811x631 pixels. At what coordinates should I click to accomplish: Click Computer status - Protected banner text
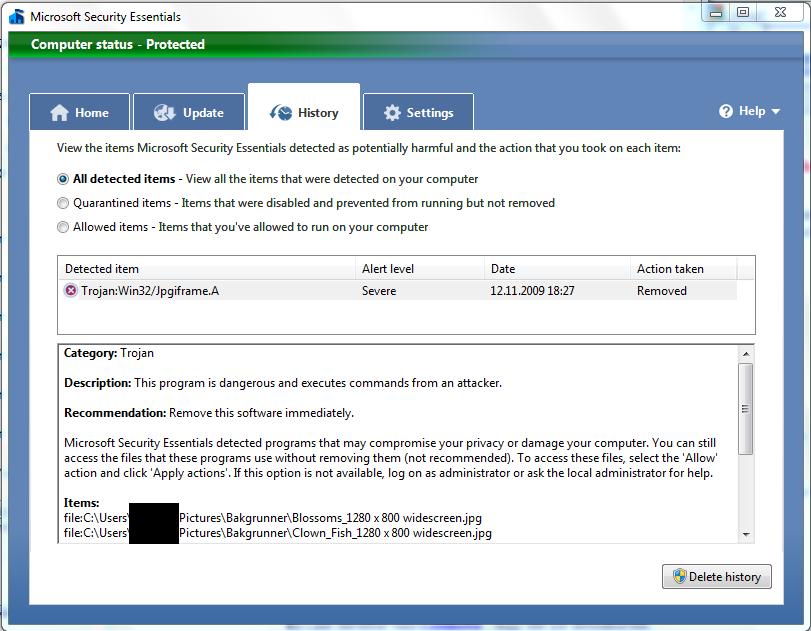118,44
